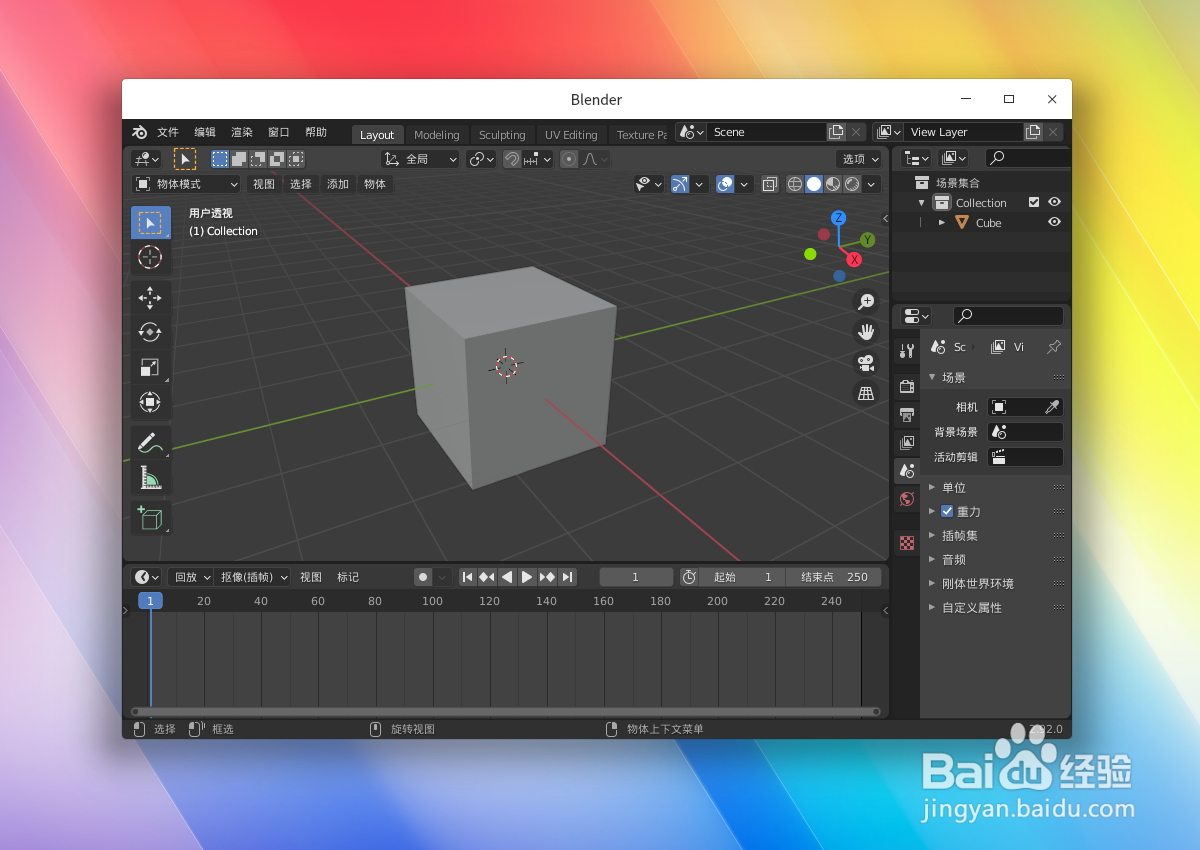Open the 文件 file menu
Screen dimensions: 1200x850
pyautogui.click(x=168, y=132)
